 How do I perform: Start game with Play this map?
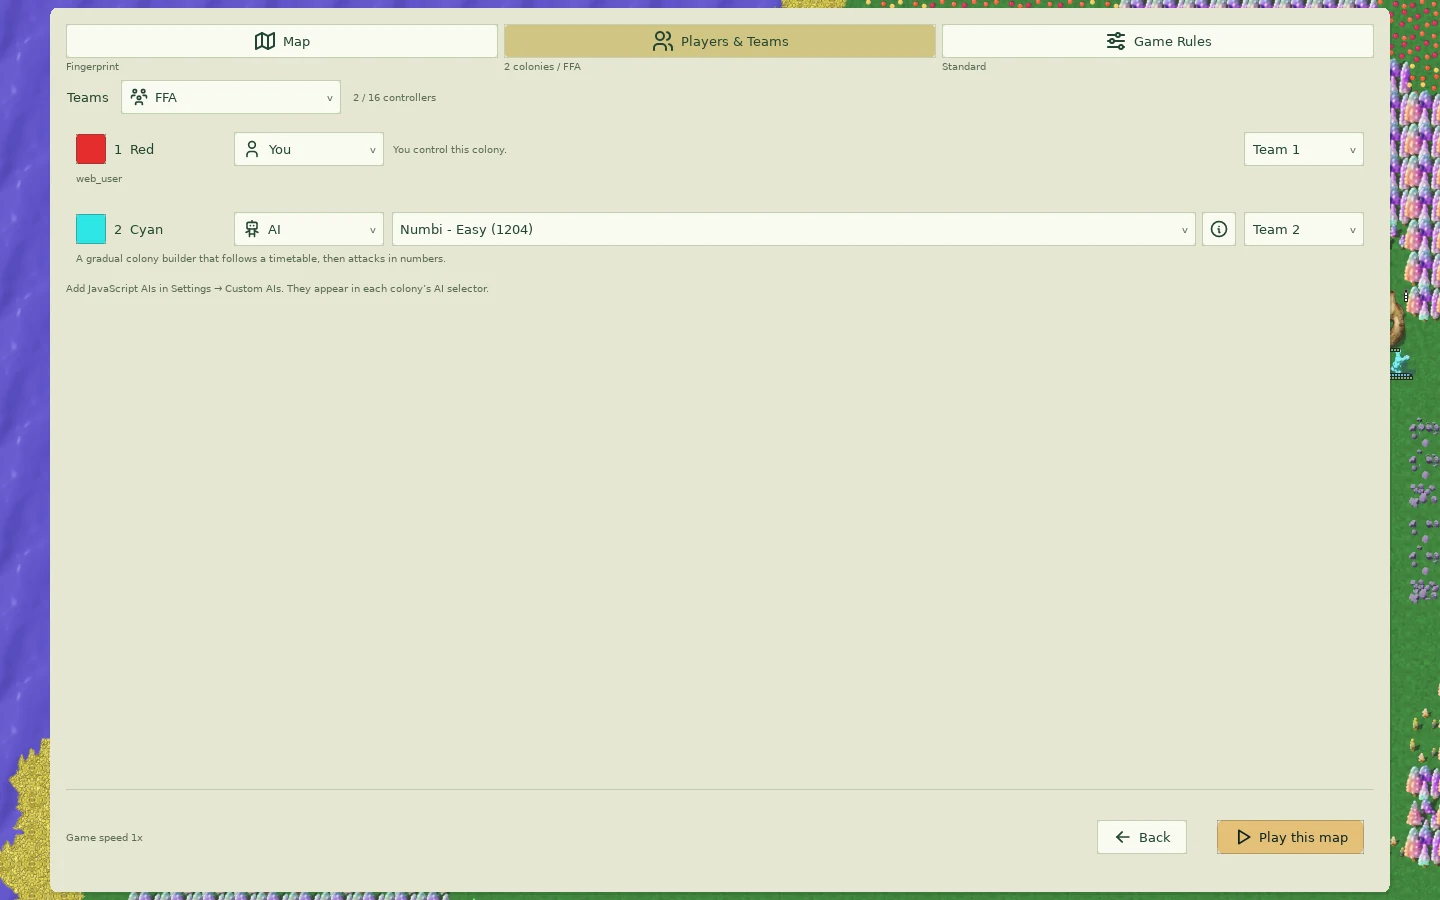pos(1290,837)
